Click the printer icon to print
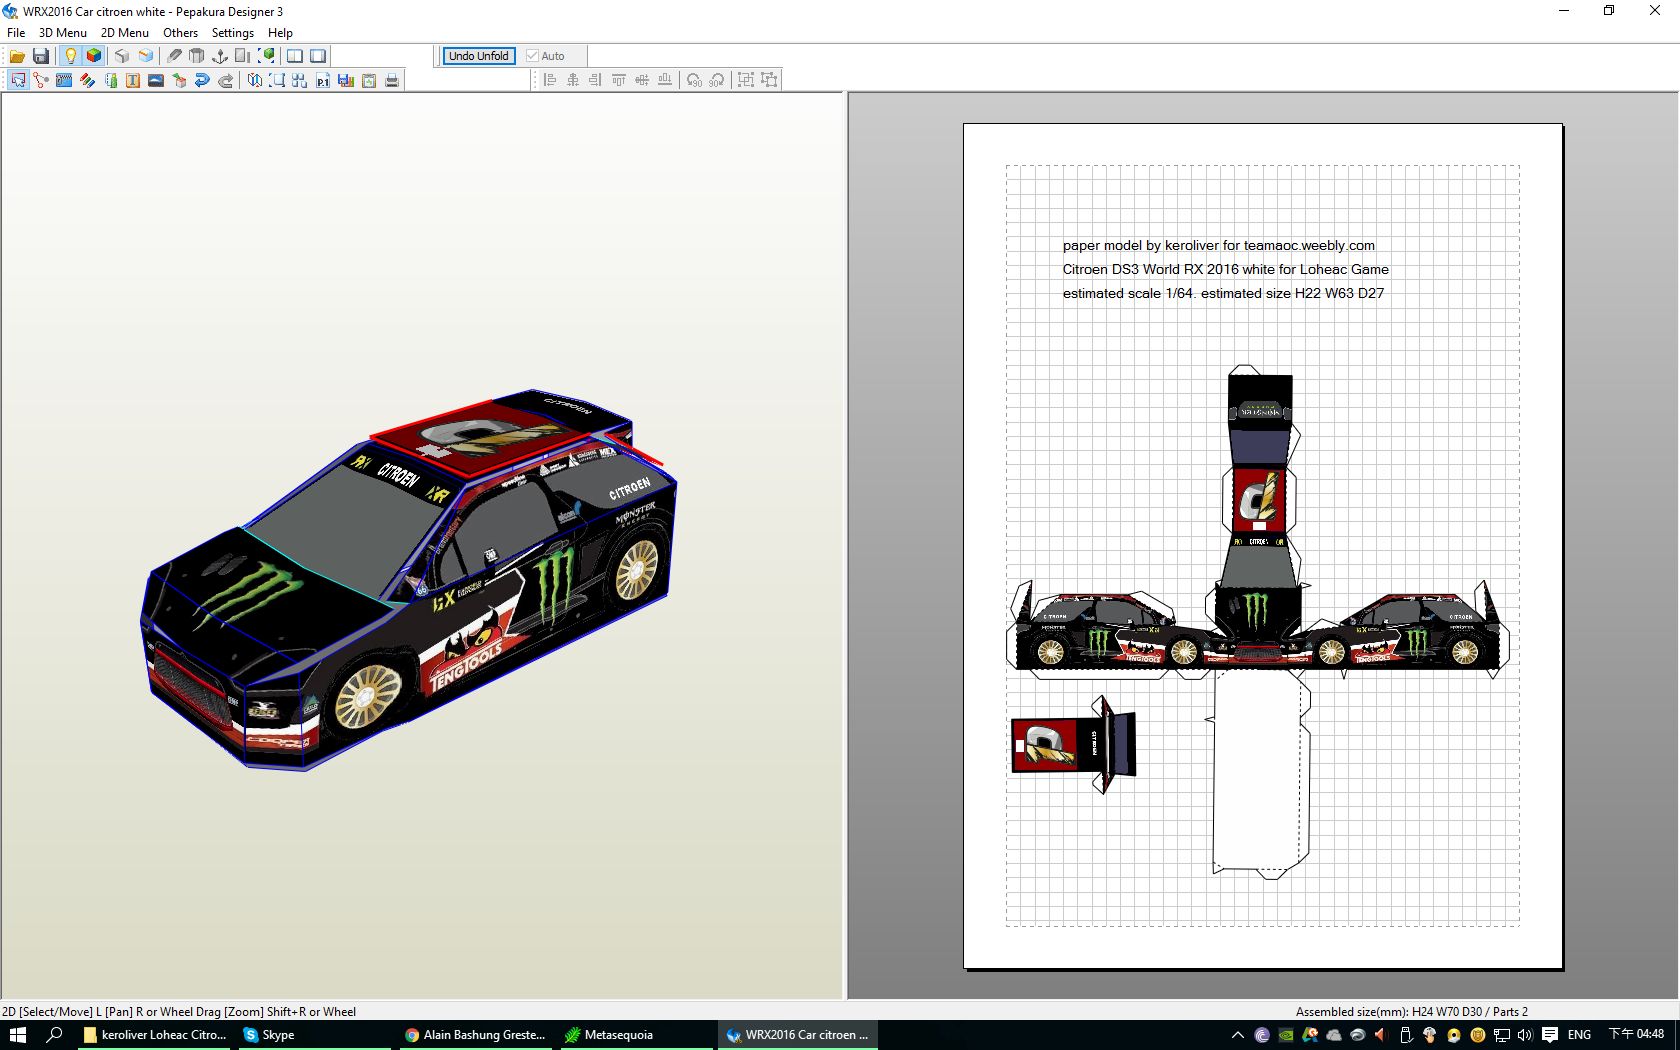This screenshot has width=1680, height=1050. [392, 80]
